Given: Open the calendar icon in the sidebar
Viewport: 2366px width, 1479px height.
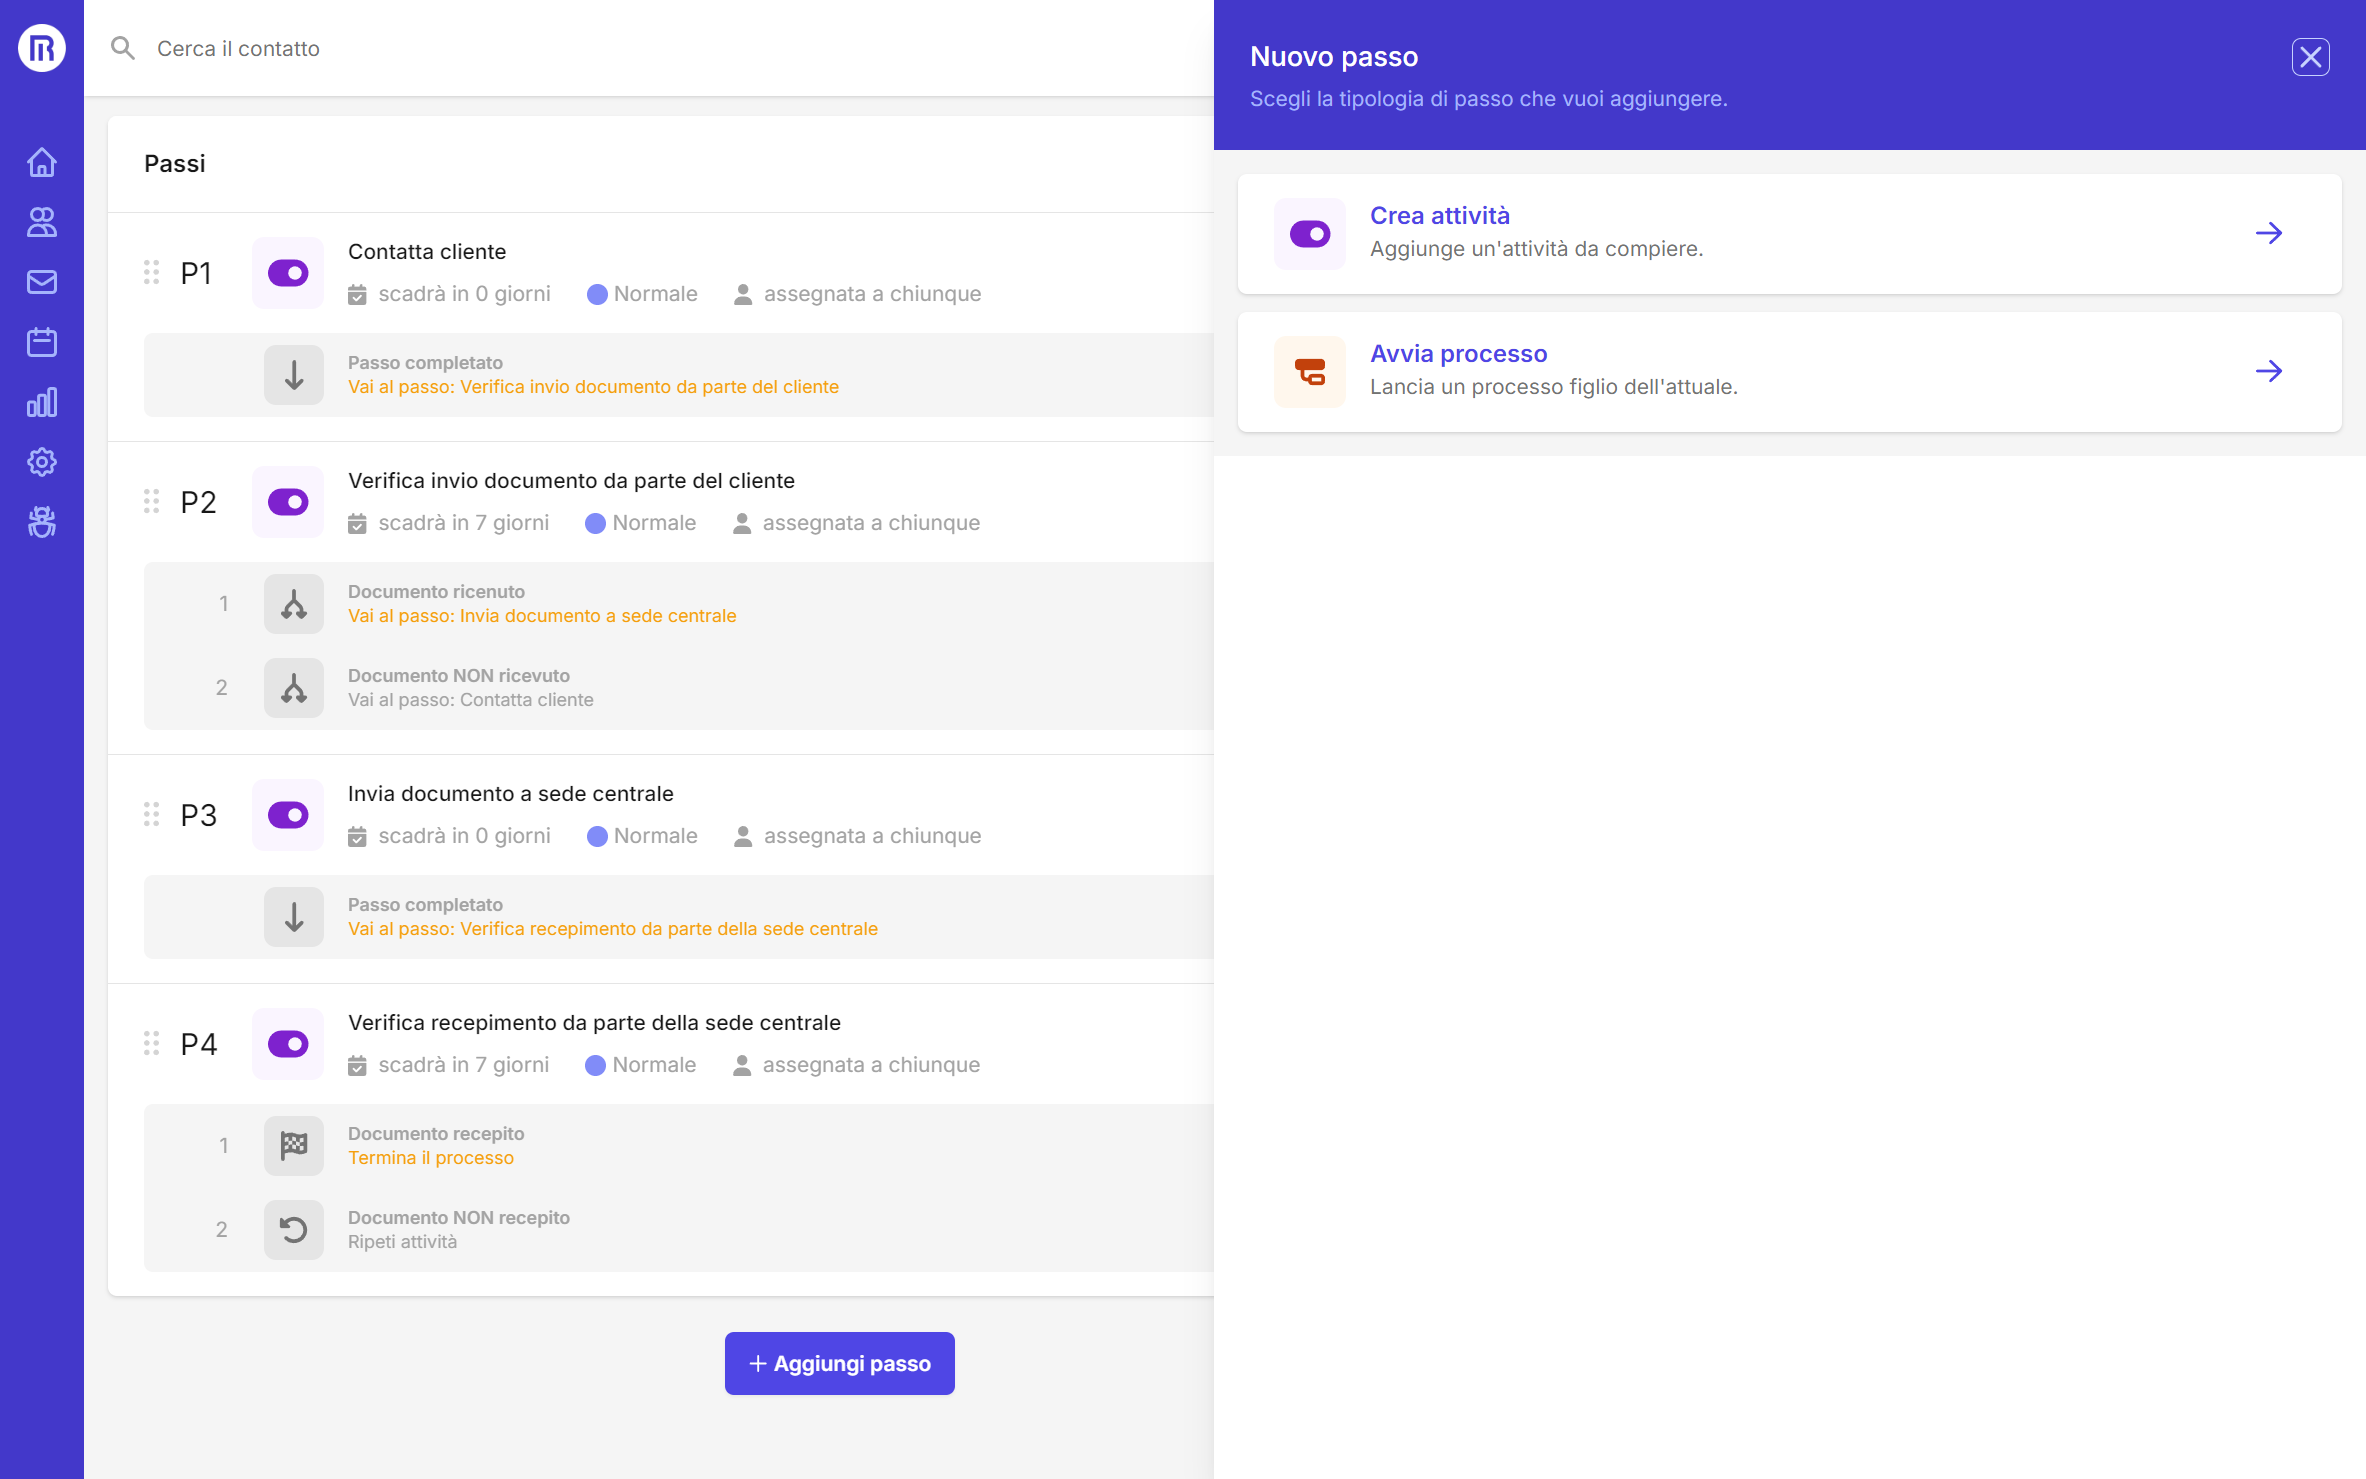Looking at the screenshot, I should [42, 342].
